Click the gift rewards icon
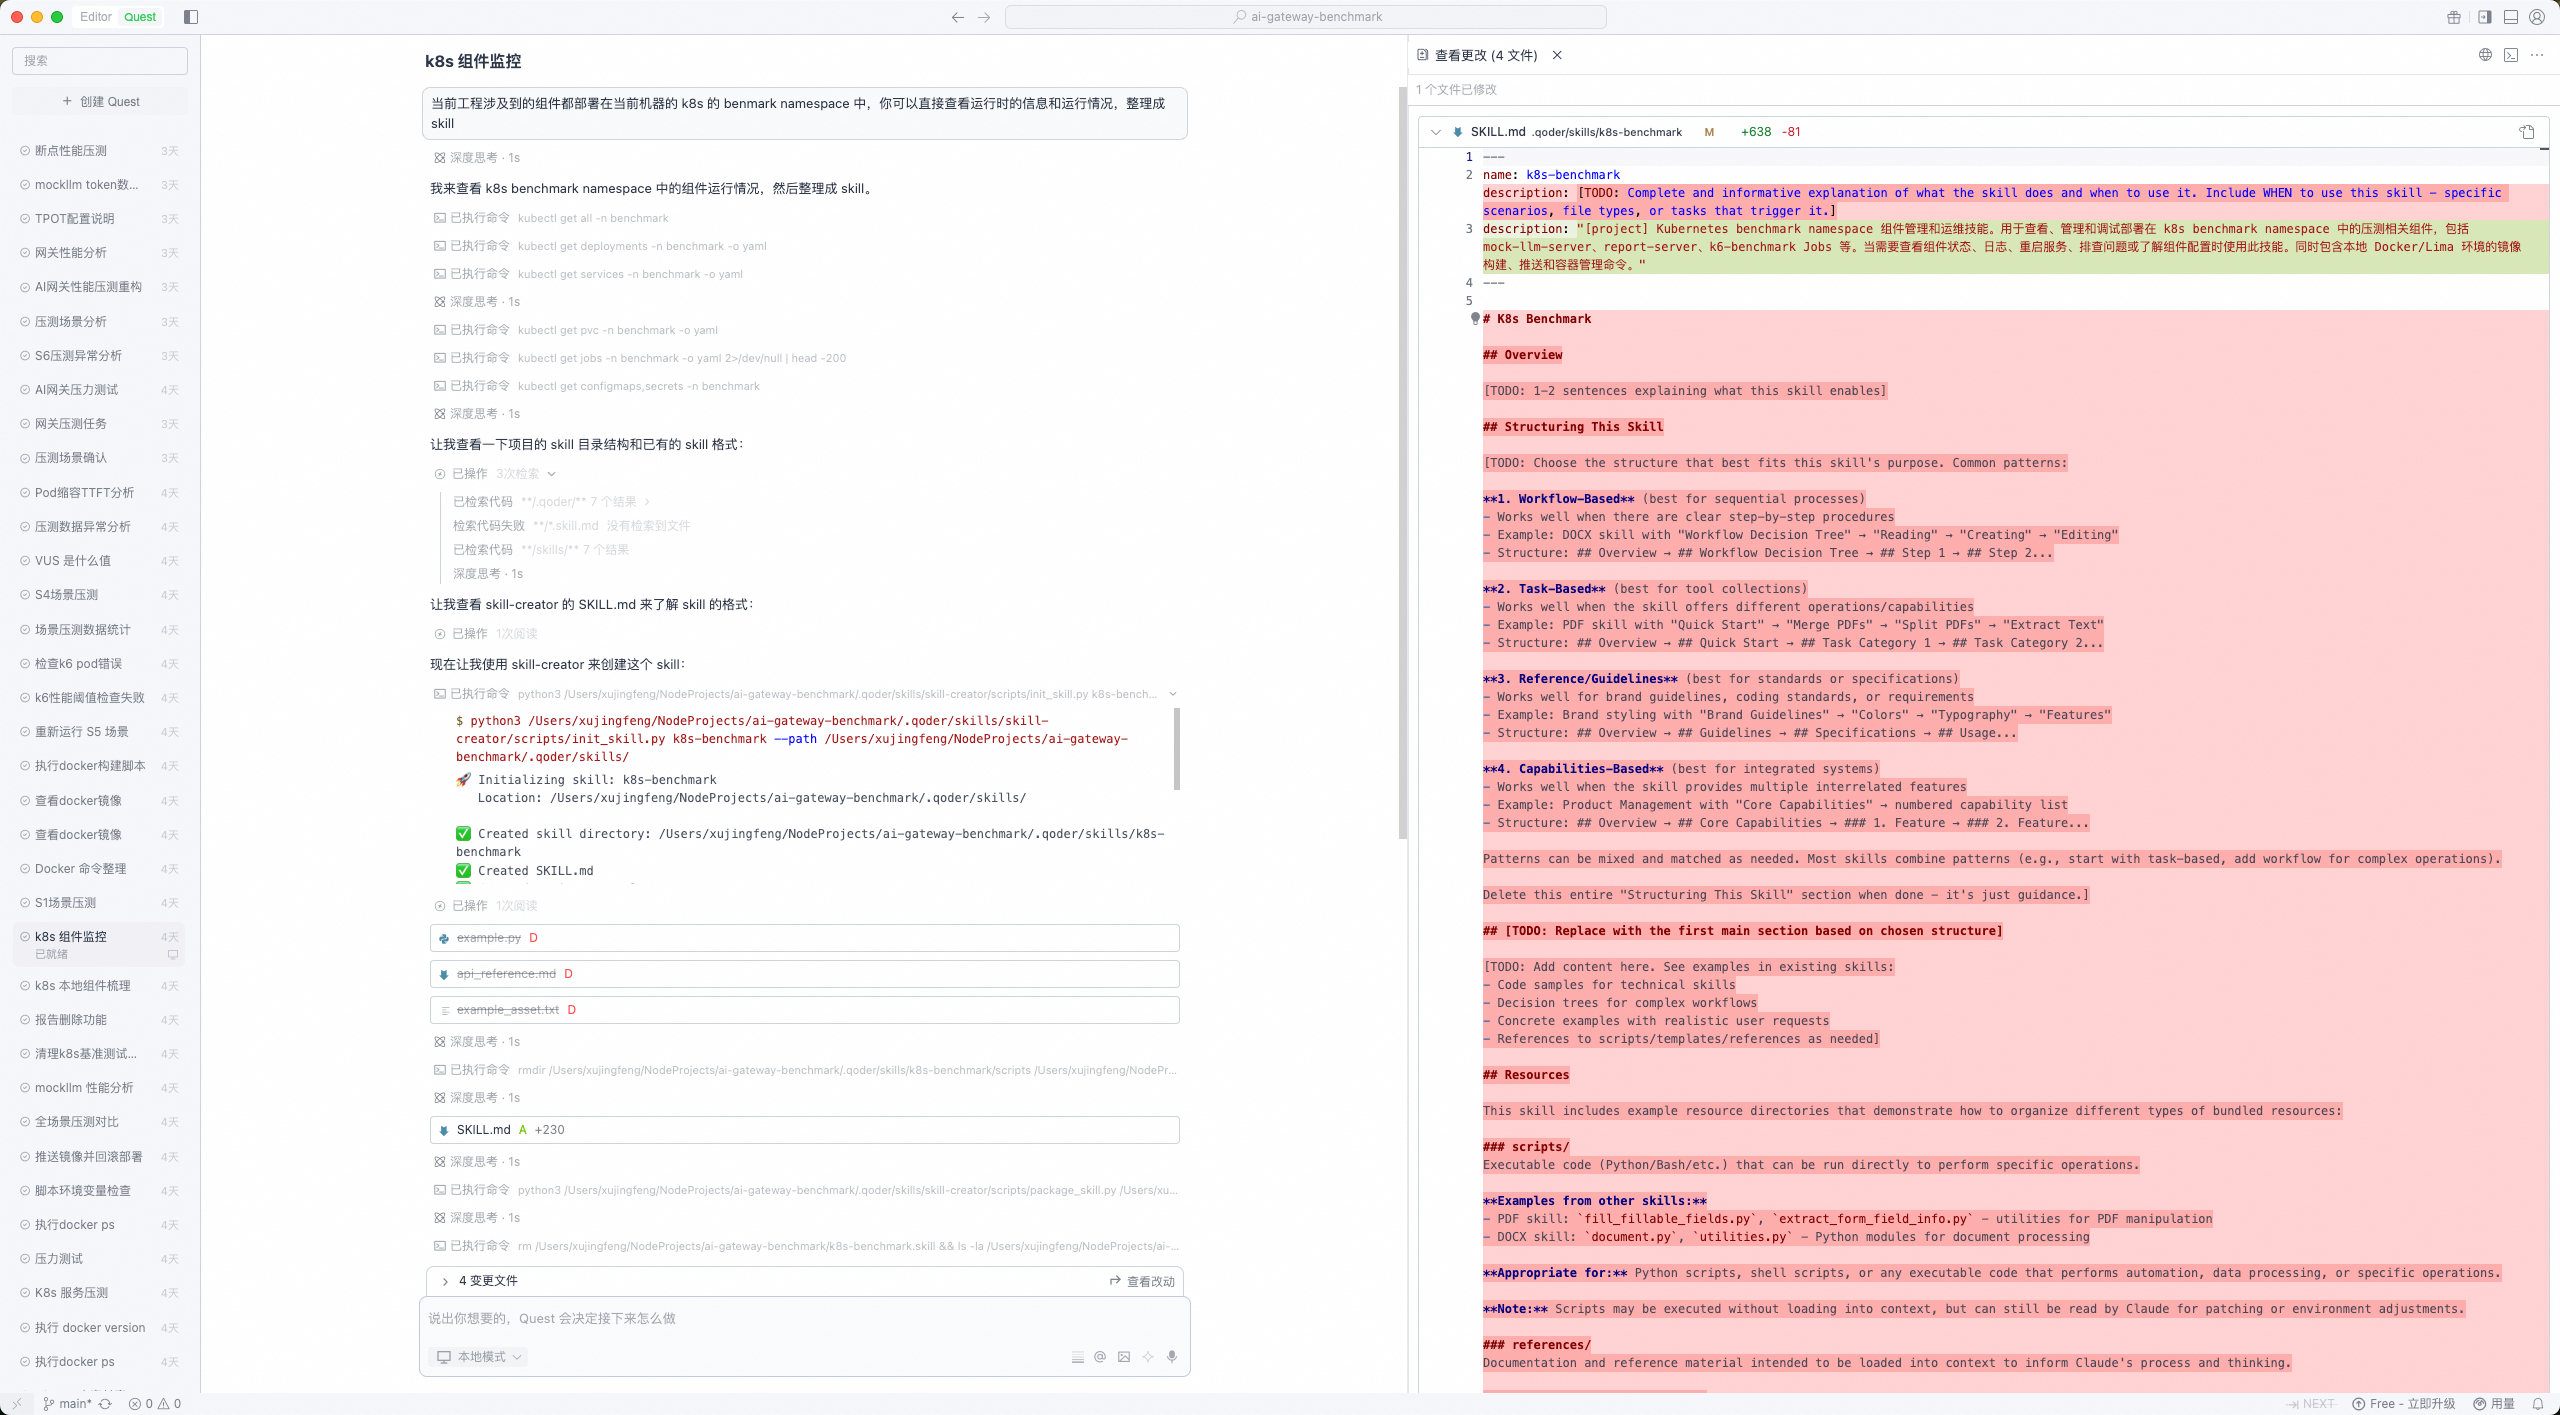2560x1415 pixels. click(x=2454, y=17)
